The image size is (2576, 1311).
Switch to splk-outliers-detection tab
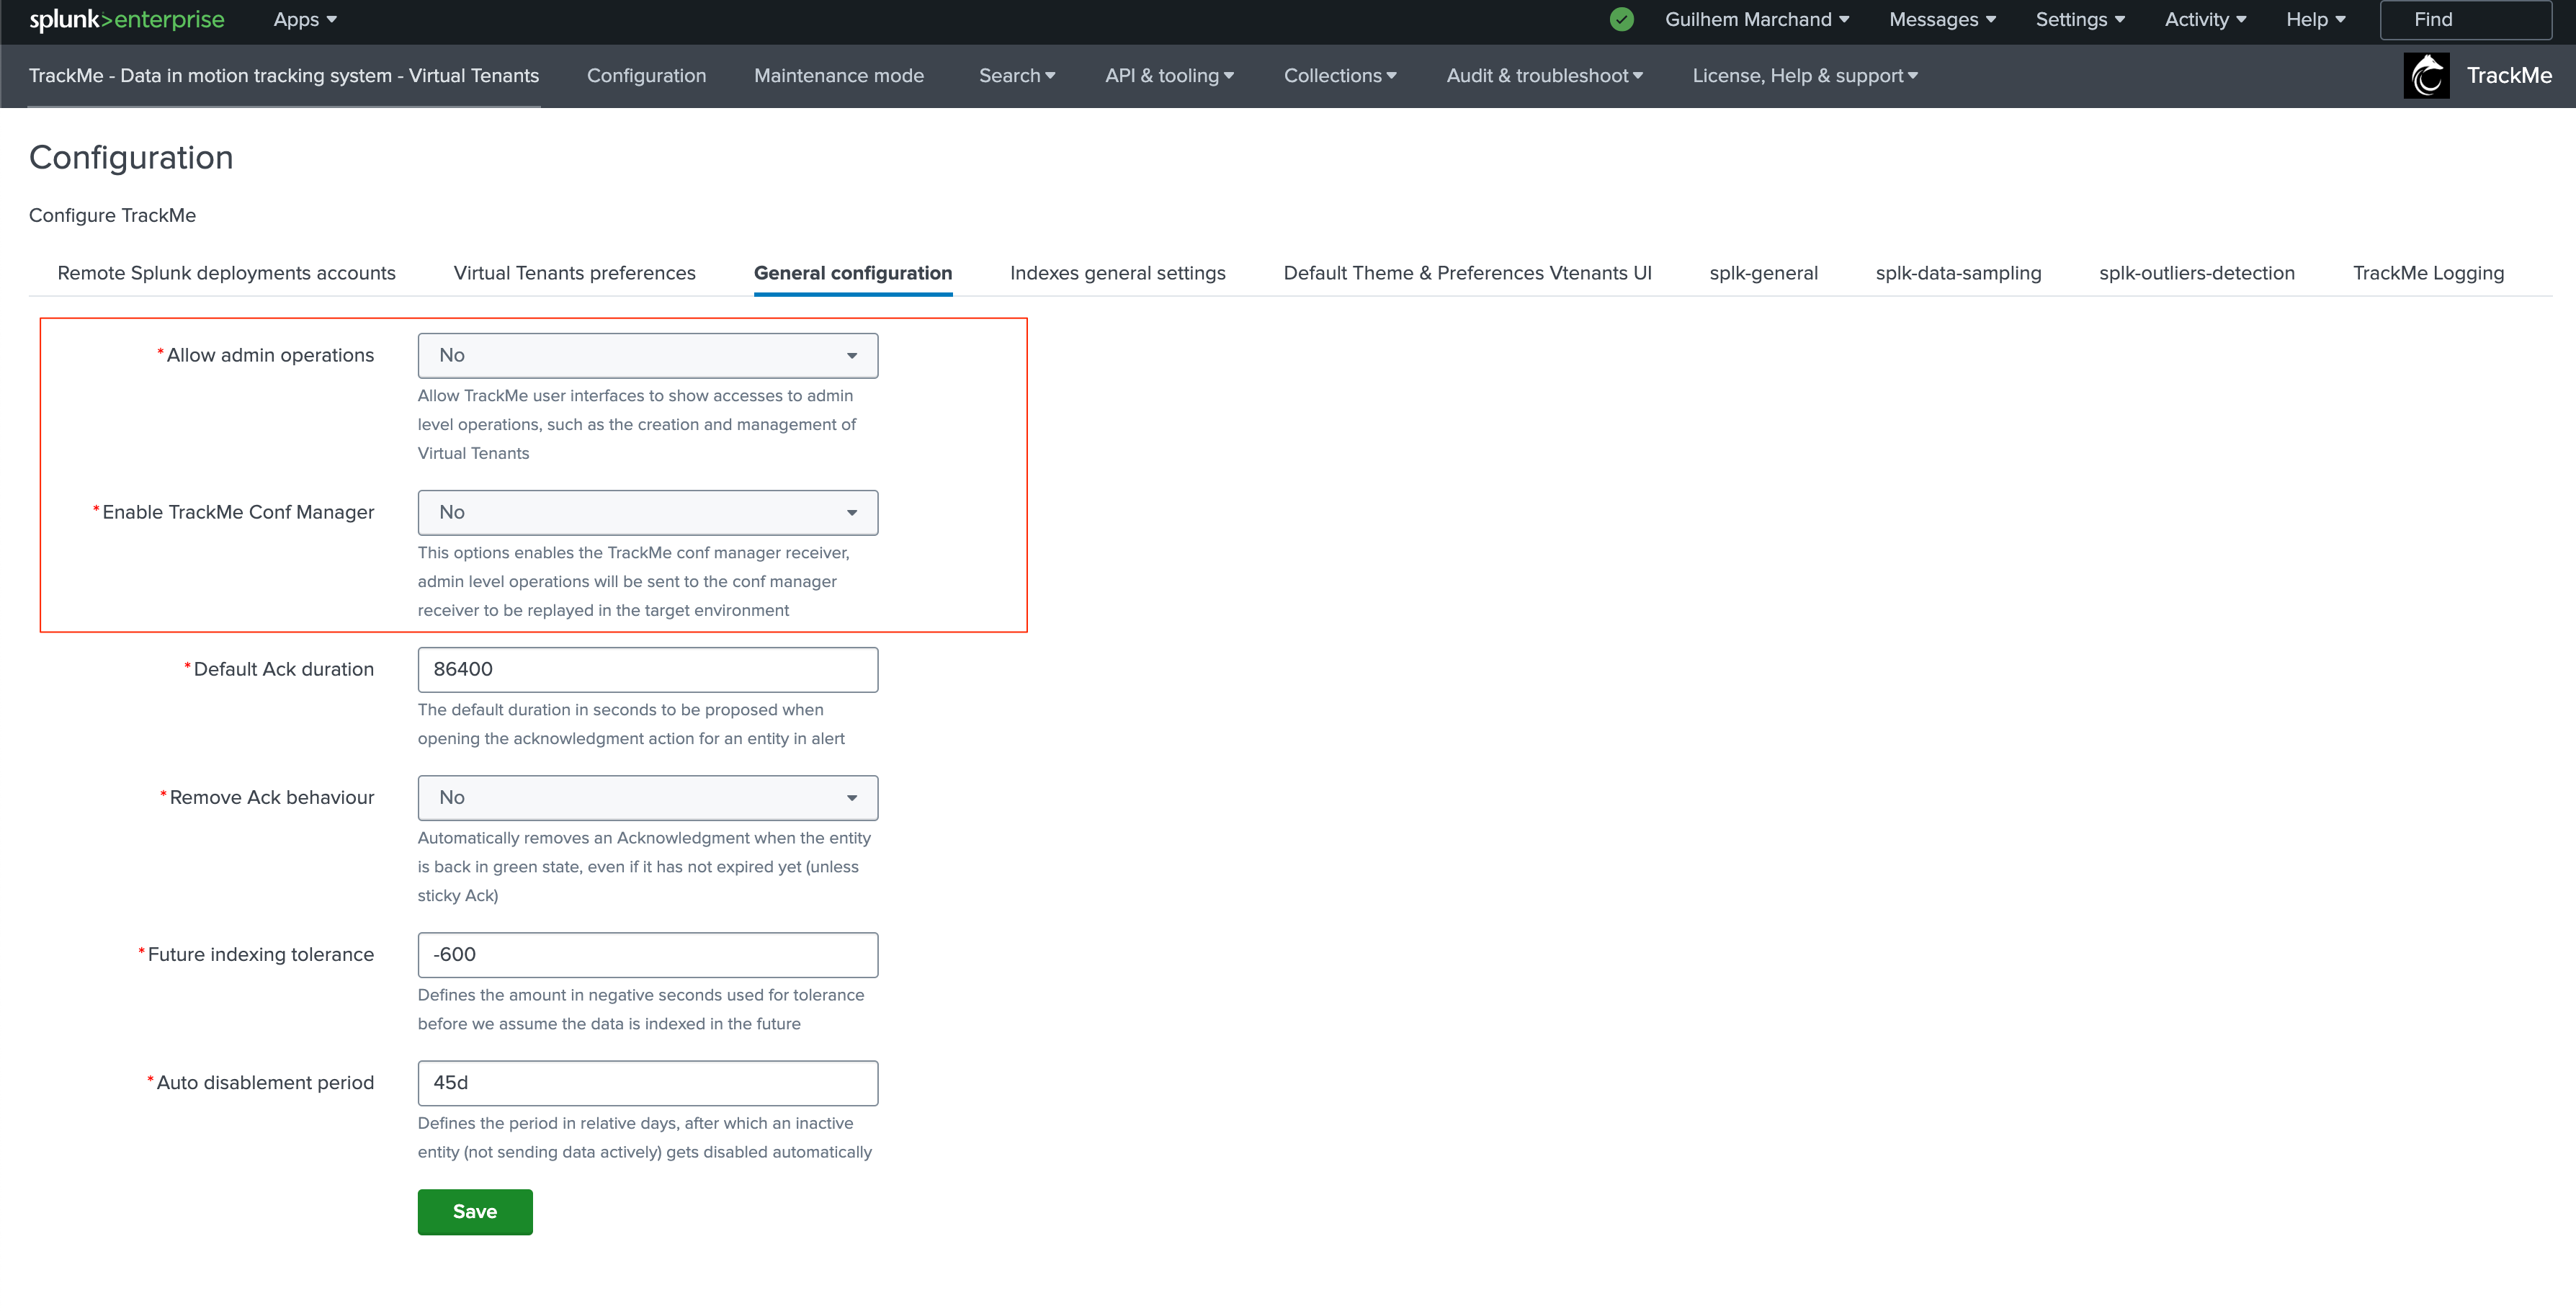[x=2196, y=273]
